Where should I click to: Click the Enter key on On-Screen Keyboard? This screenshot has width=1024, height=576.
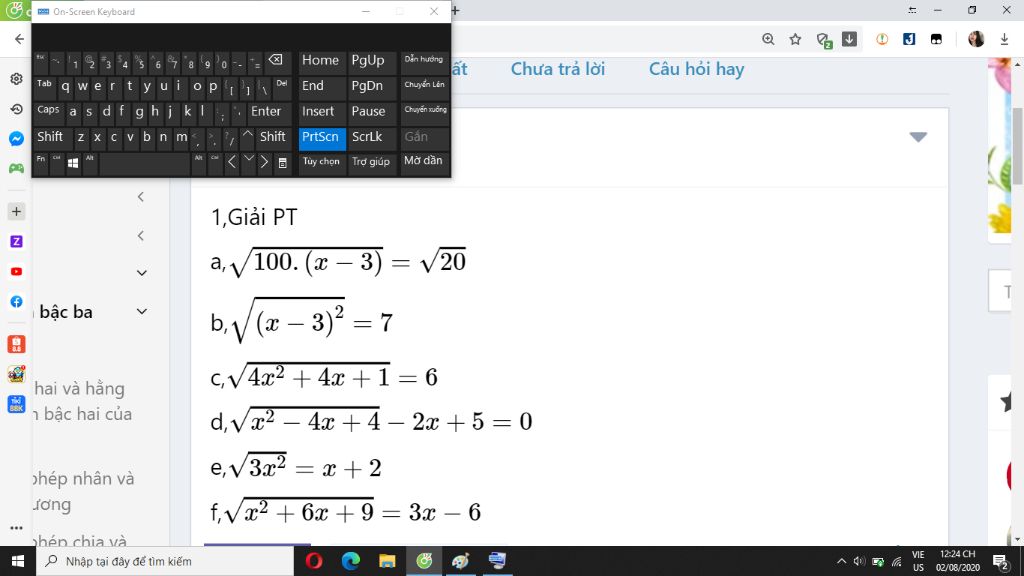point(266,112)
